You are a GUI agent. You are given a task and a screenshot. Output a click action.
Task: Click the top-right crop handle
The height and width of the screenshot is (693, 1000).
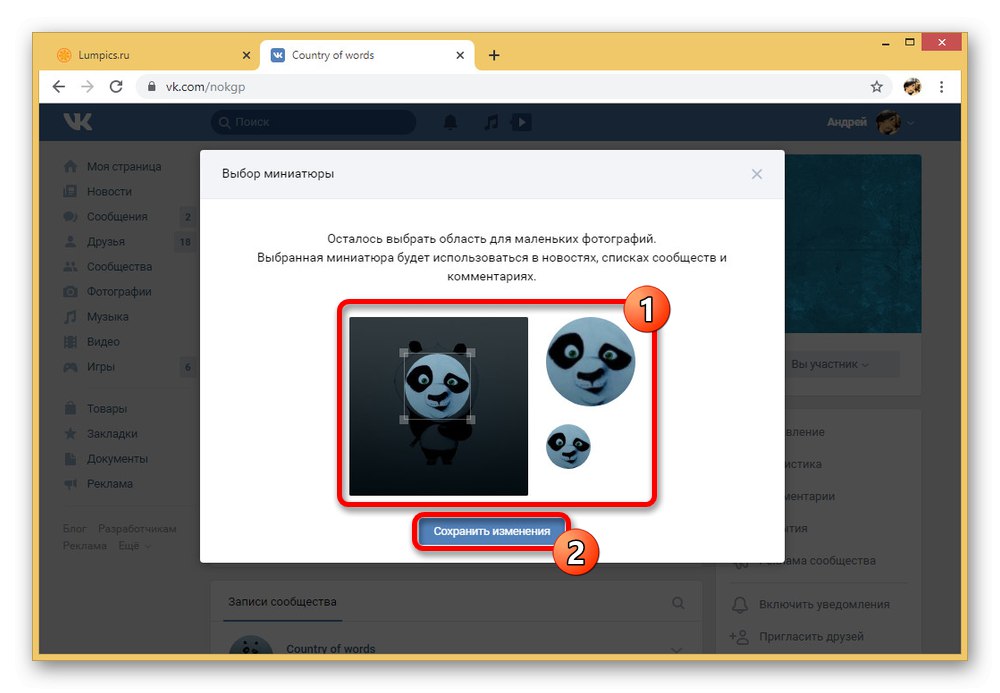(471, 353)
